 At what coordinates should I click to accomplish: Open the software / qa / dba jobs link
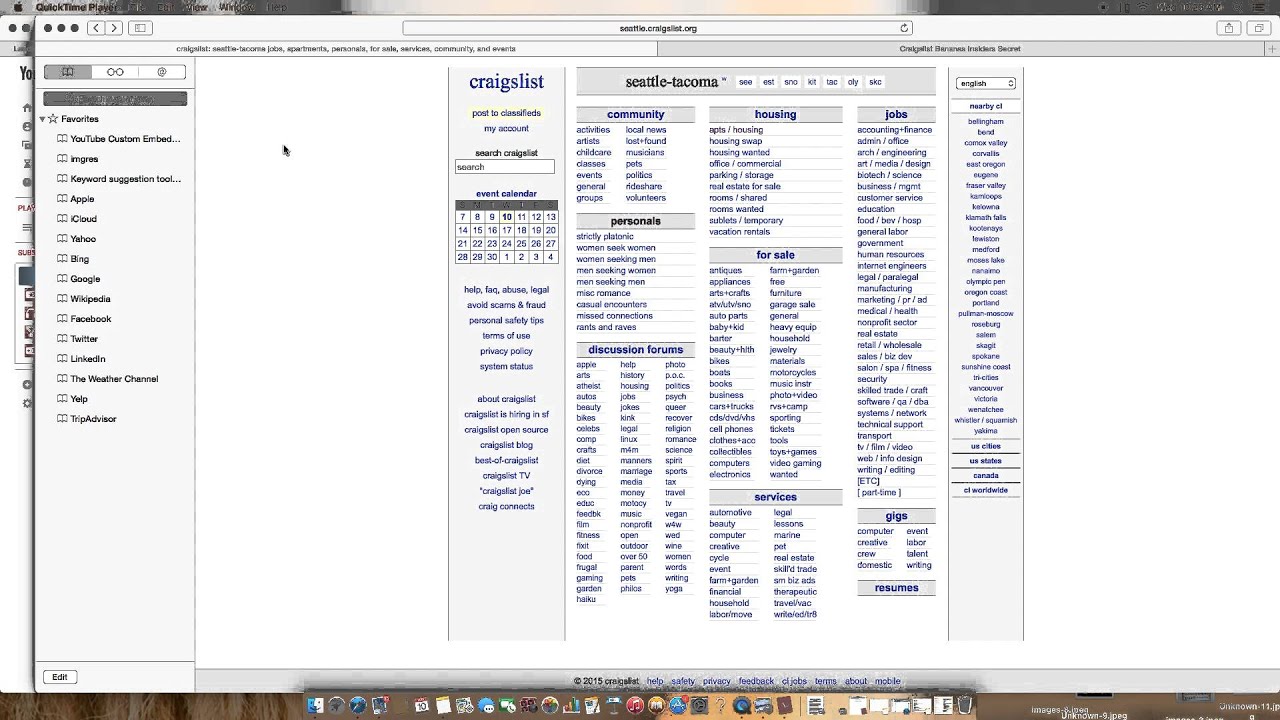point(892,402)
